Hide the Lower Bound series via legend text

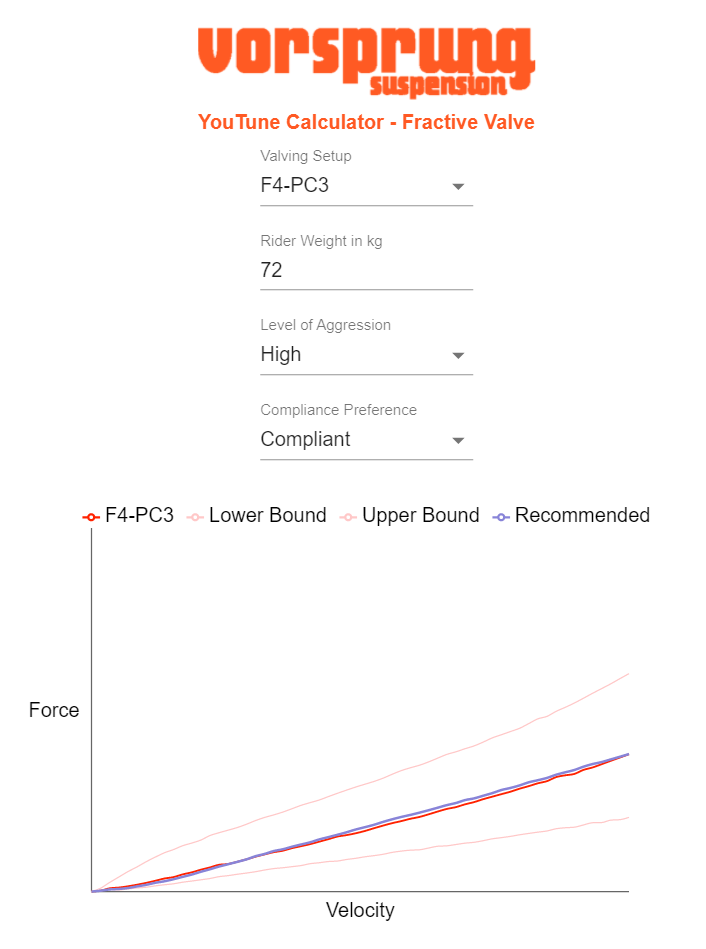click(267, 516)
